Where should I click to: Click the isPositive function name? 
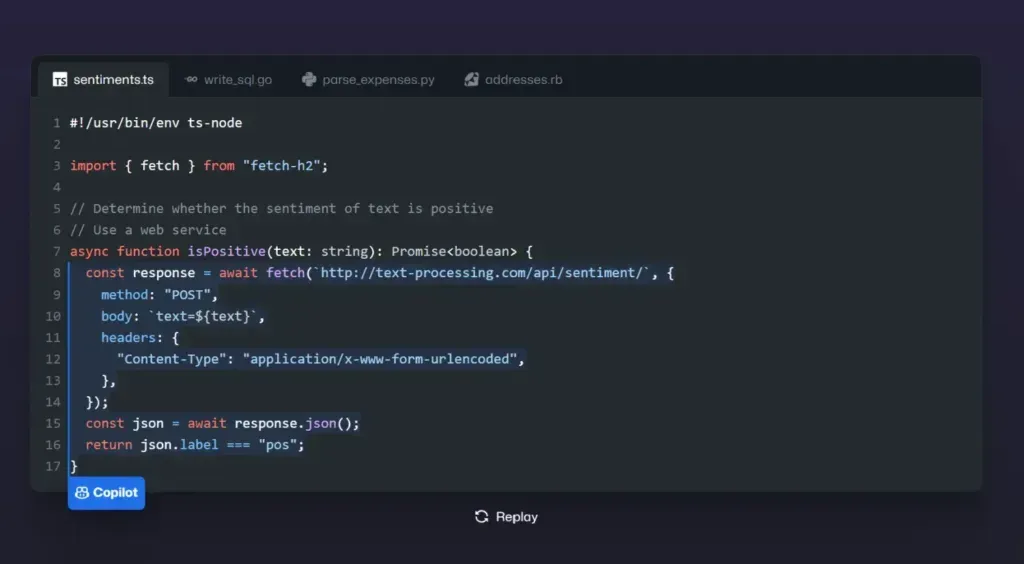[227, 251]
